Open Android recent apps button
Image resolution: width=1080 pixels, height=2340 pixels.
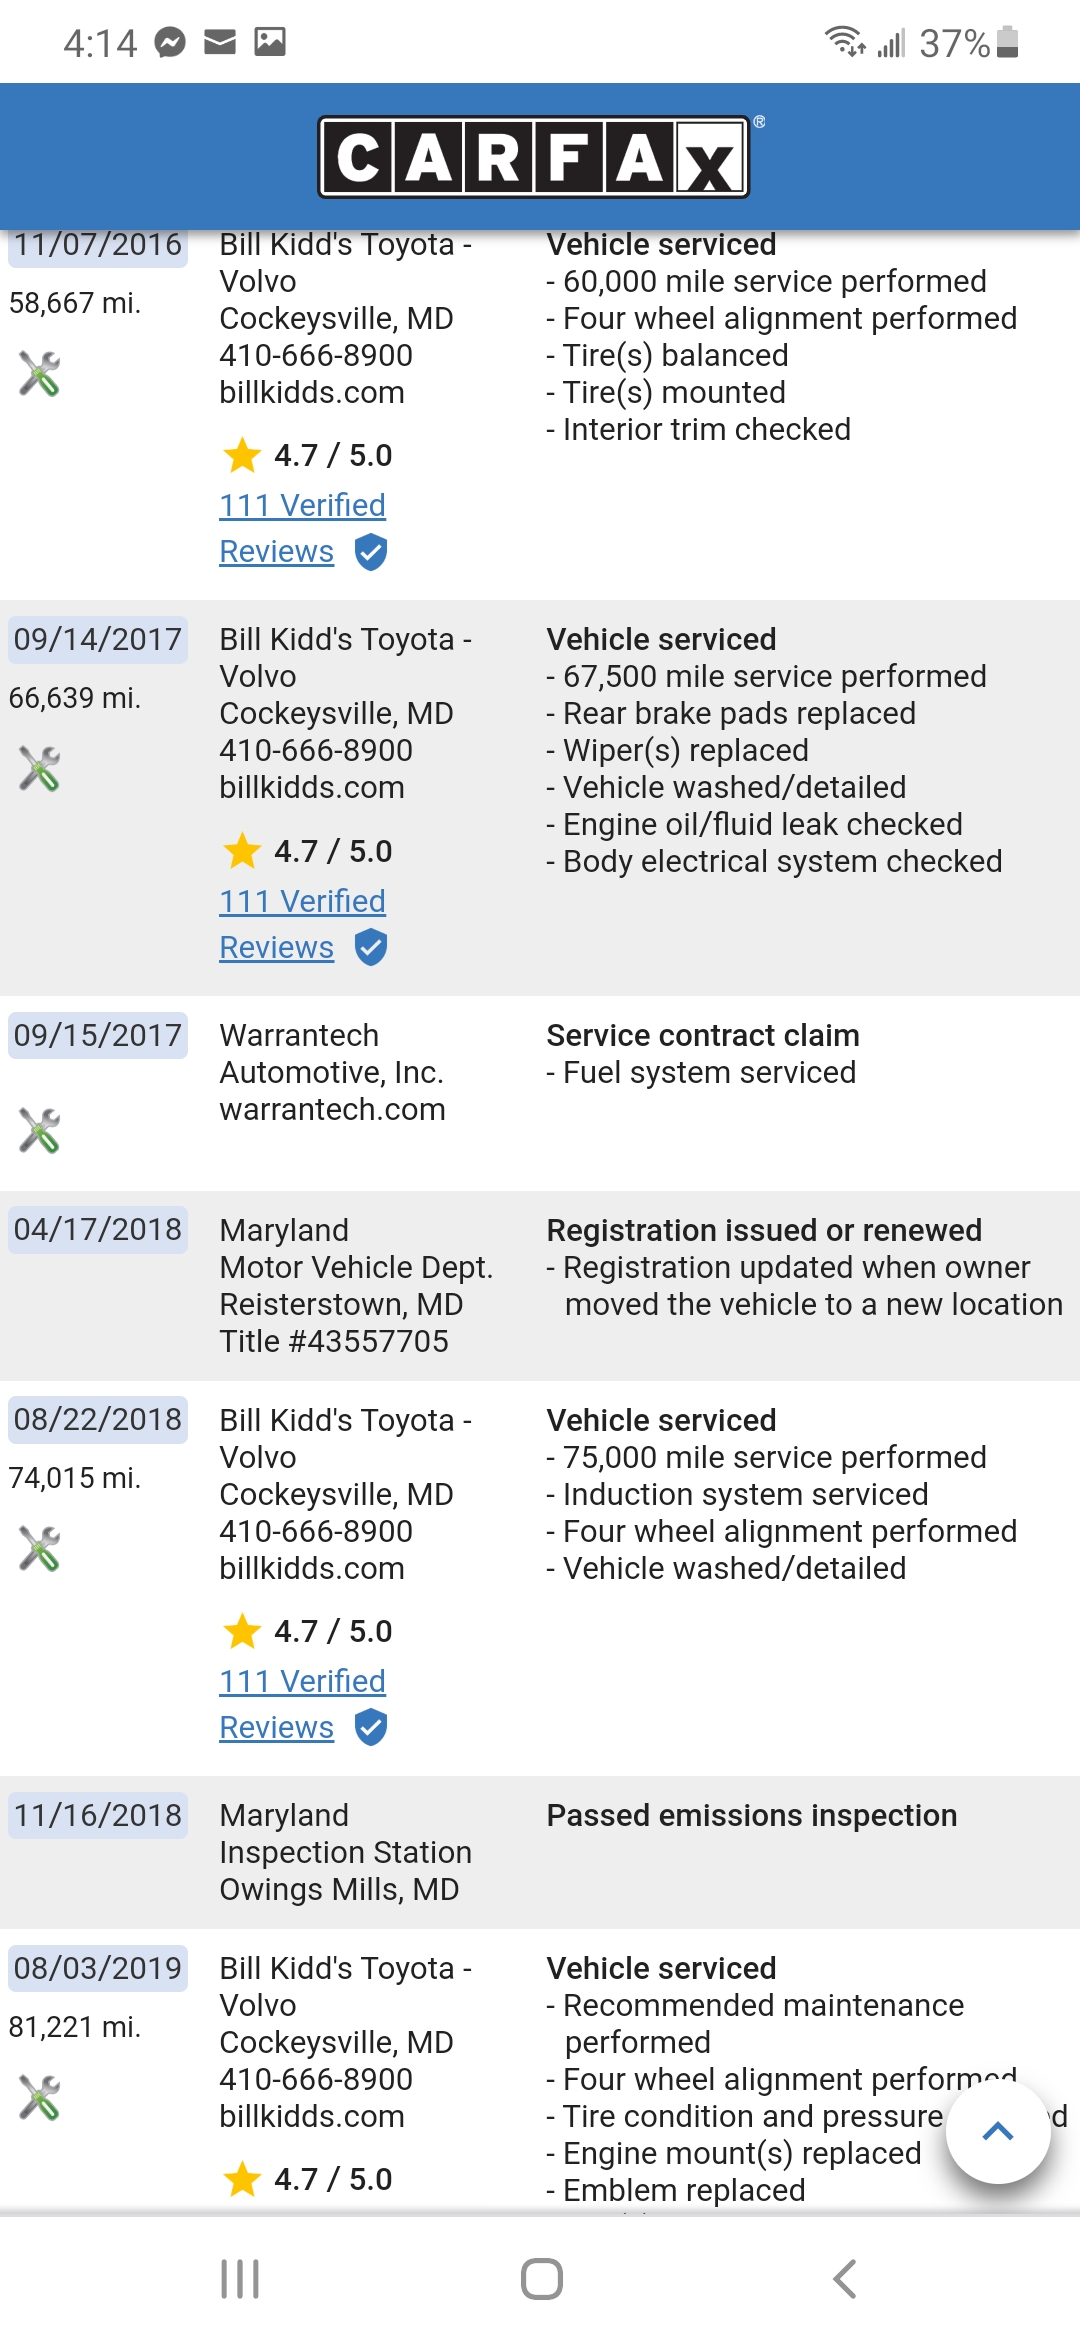pos(240,2279)
